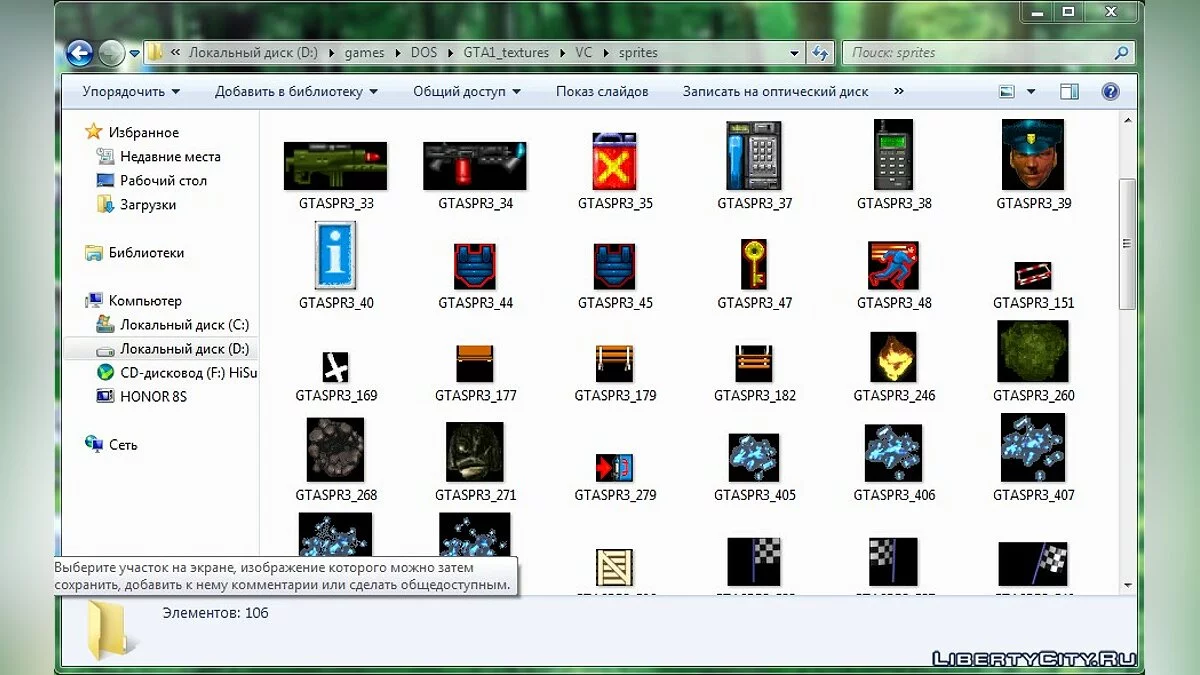Select the blue info sign GTASPR3_40 image

pos(336,257)
